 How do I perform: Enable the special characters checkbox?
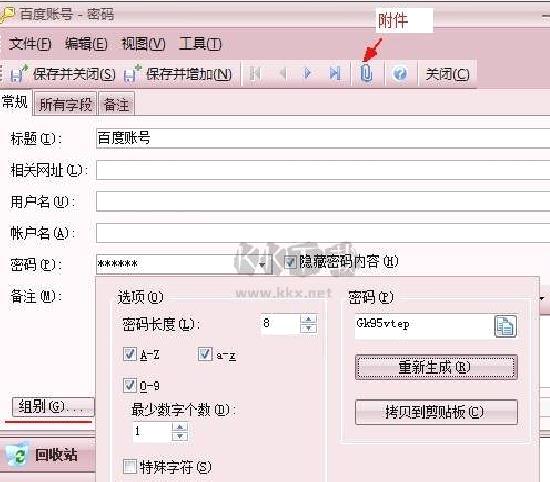point(130,467)
